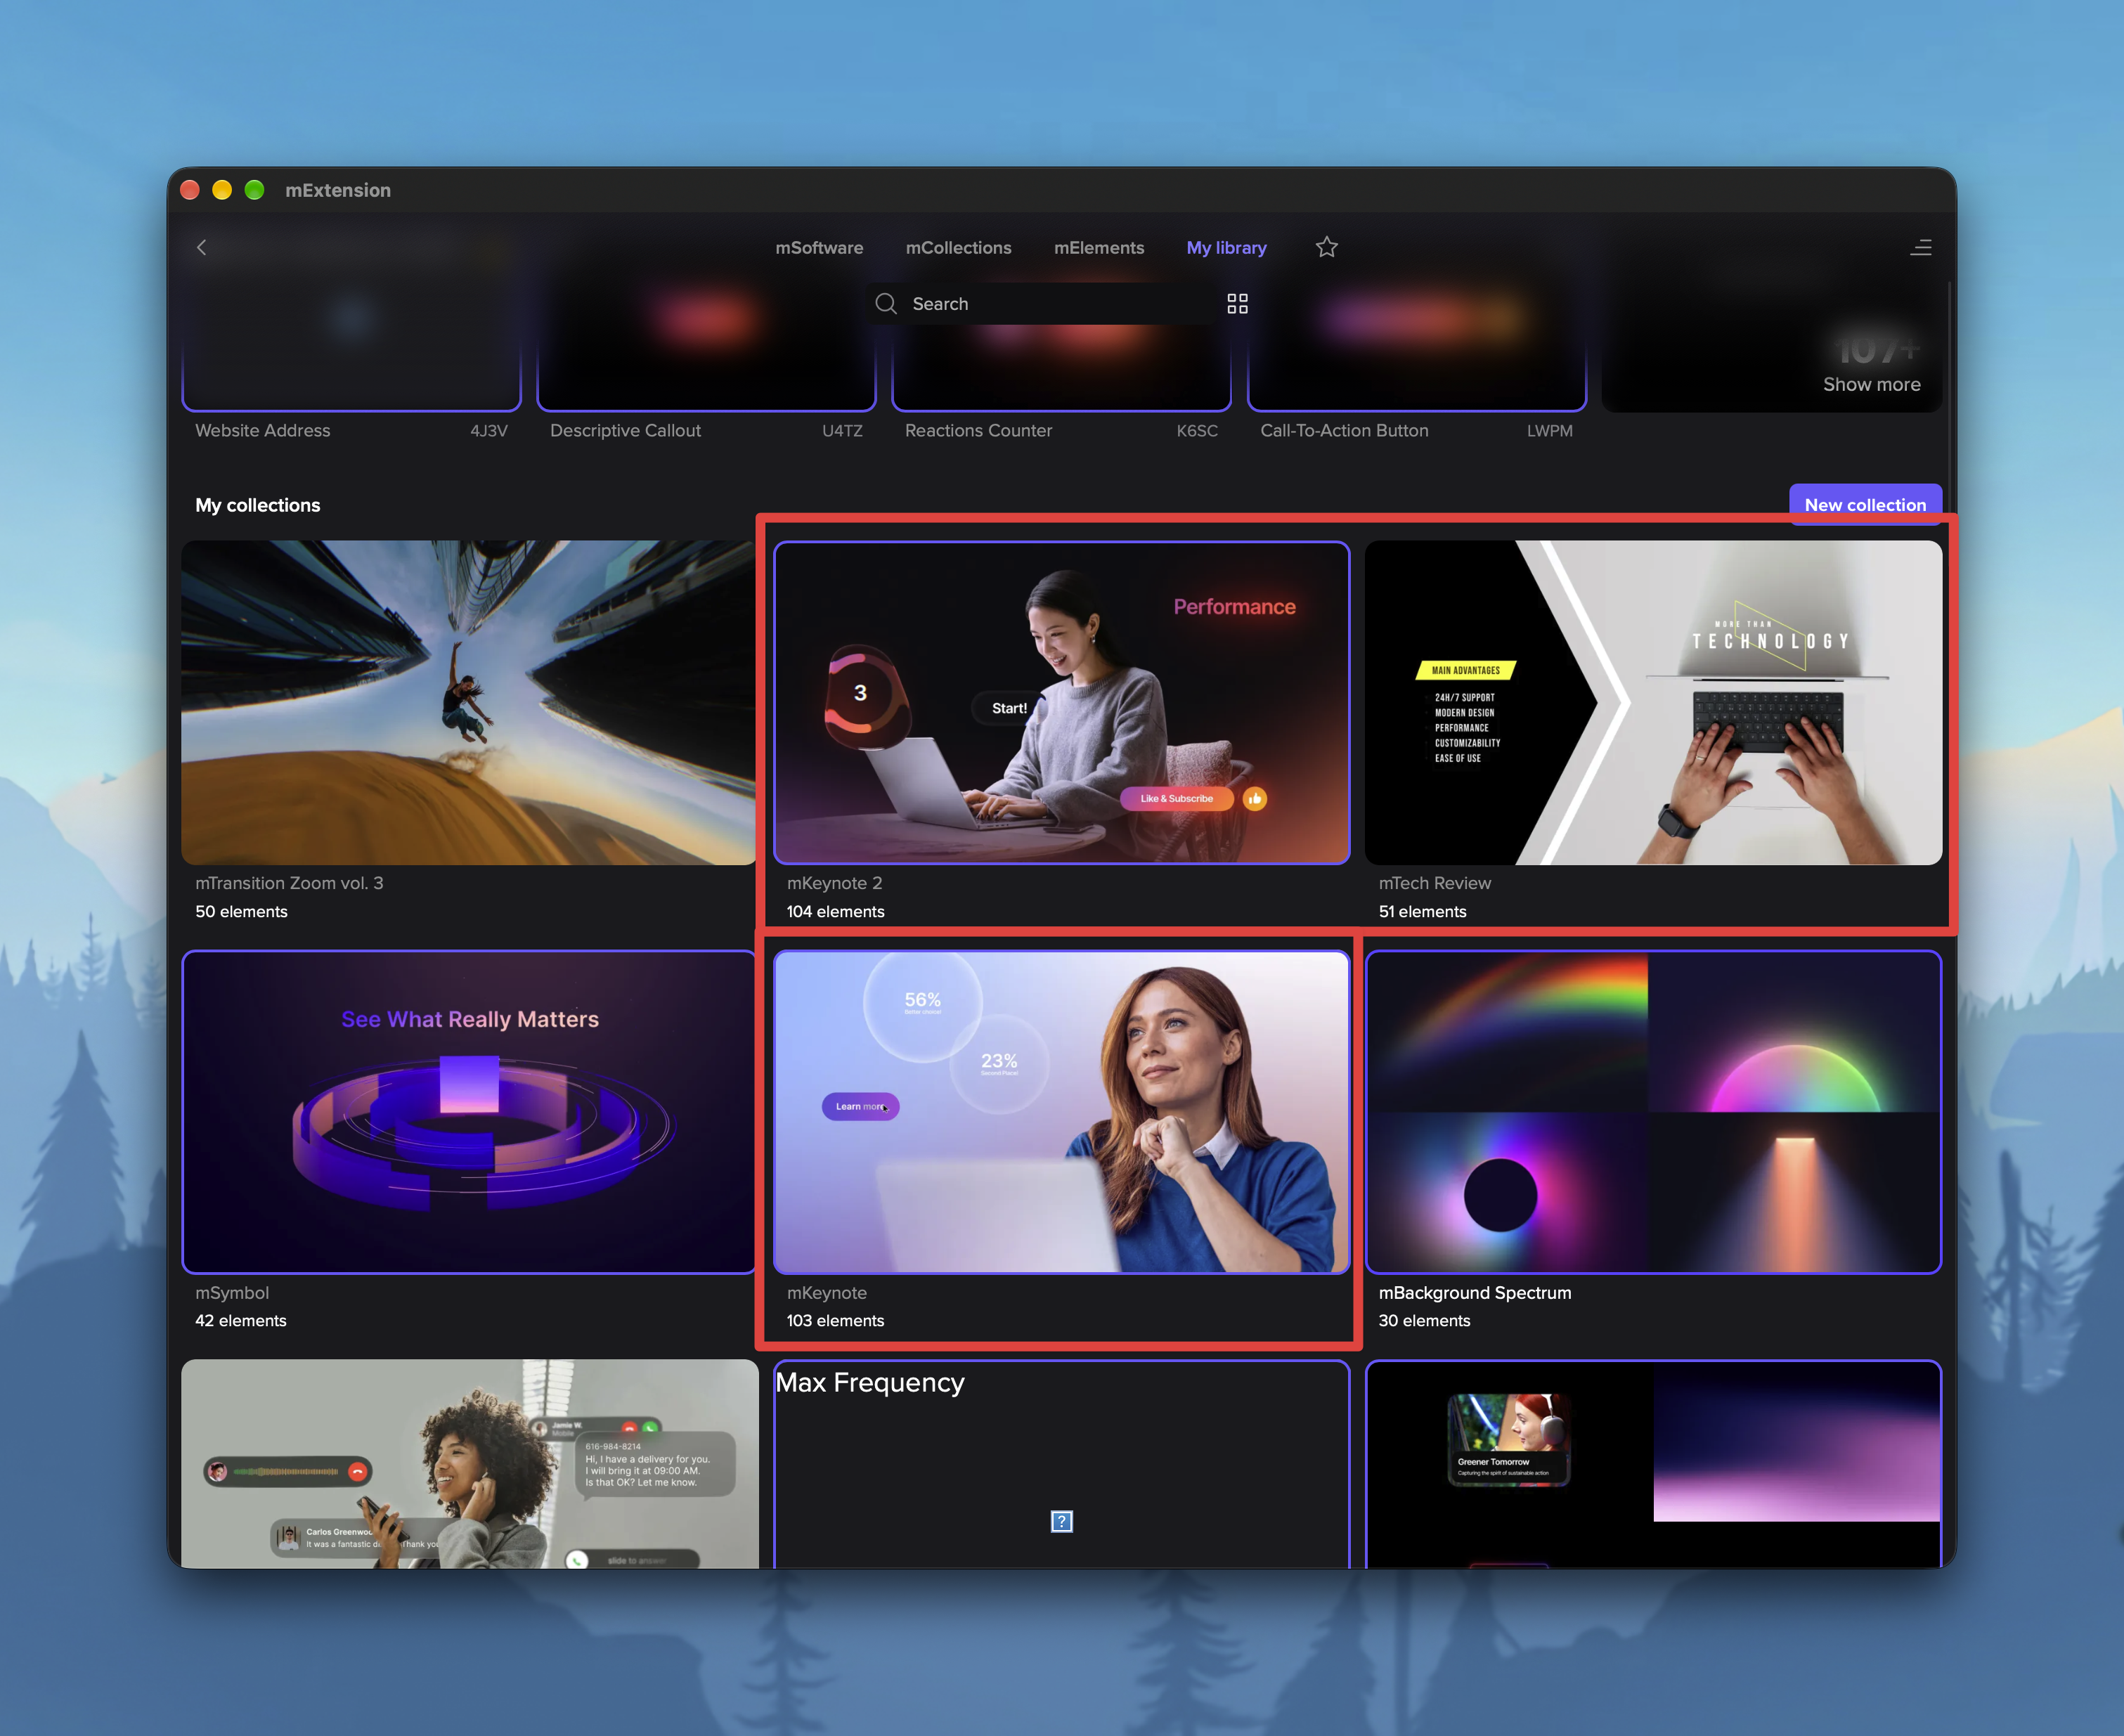2124x1736 pixels.
Task: Open the mTech Review collection thumbnail
Action: [x=1653, y=703]
